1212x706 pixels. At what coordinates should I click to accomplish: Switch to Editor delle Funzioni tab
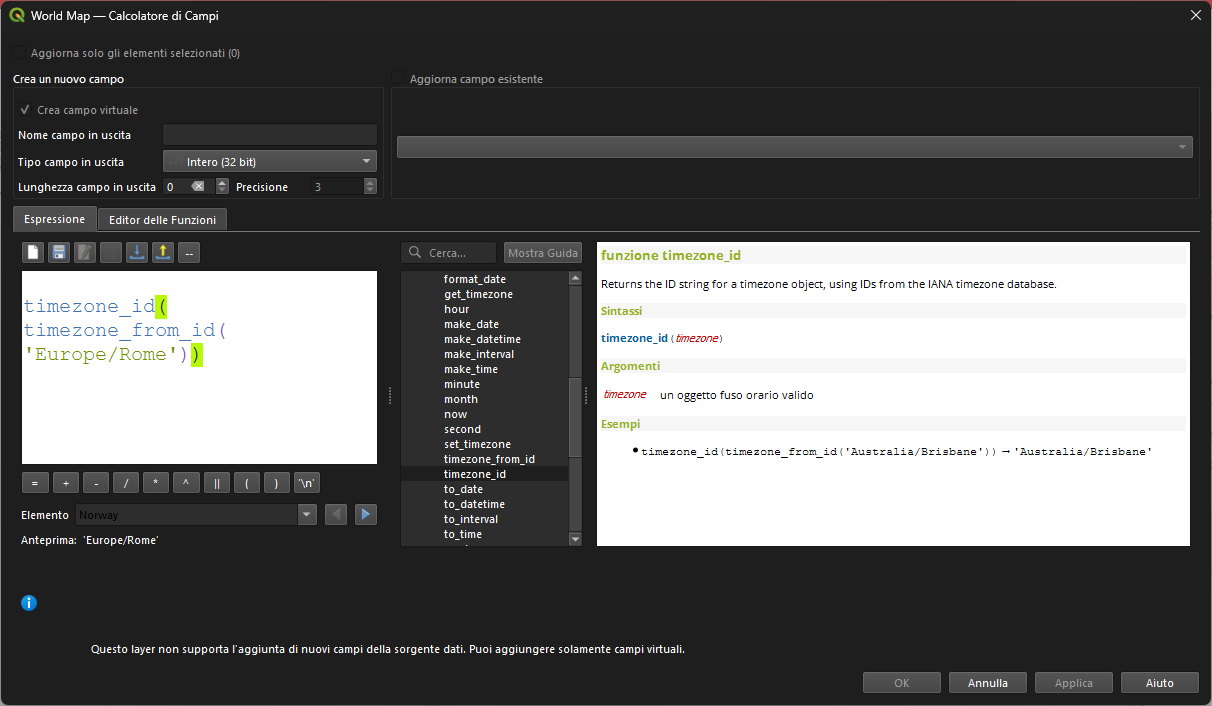coord(161,219)
